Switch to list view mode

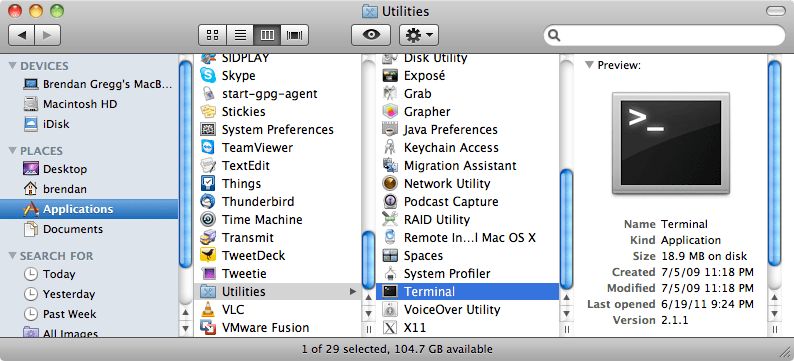pyautogui.click(x=240, y=35)
